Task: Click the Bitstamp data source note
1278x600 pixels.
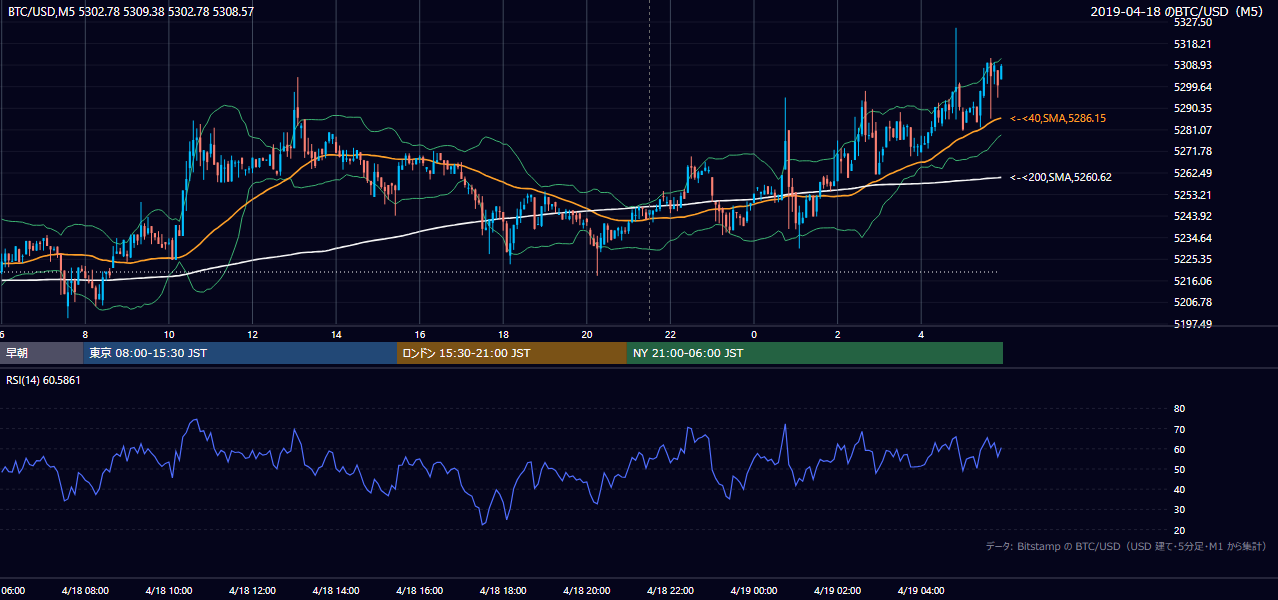Action: pos(1126,546)
